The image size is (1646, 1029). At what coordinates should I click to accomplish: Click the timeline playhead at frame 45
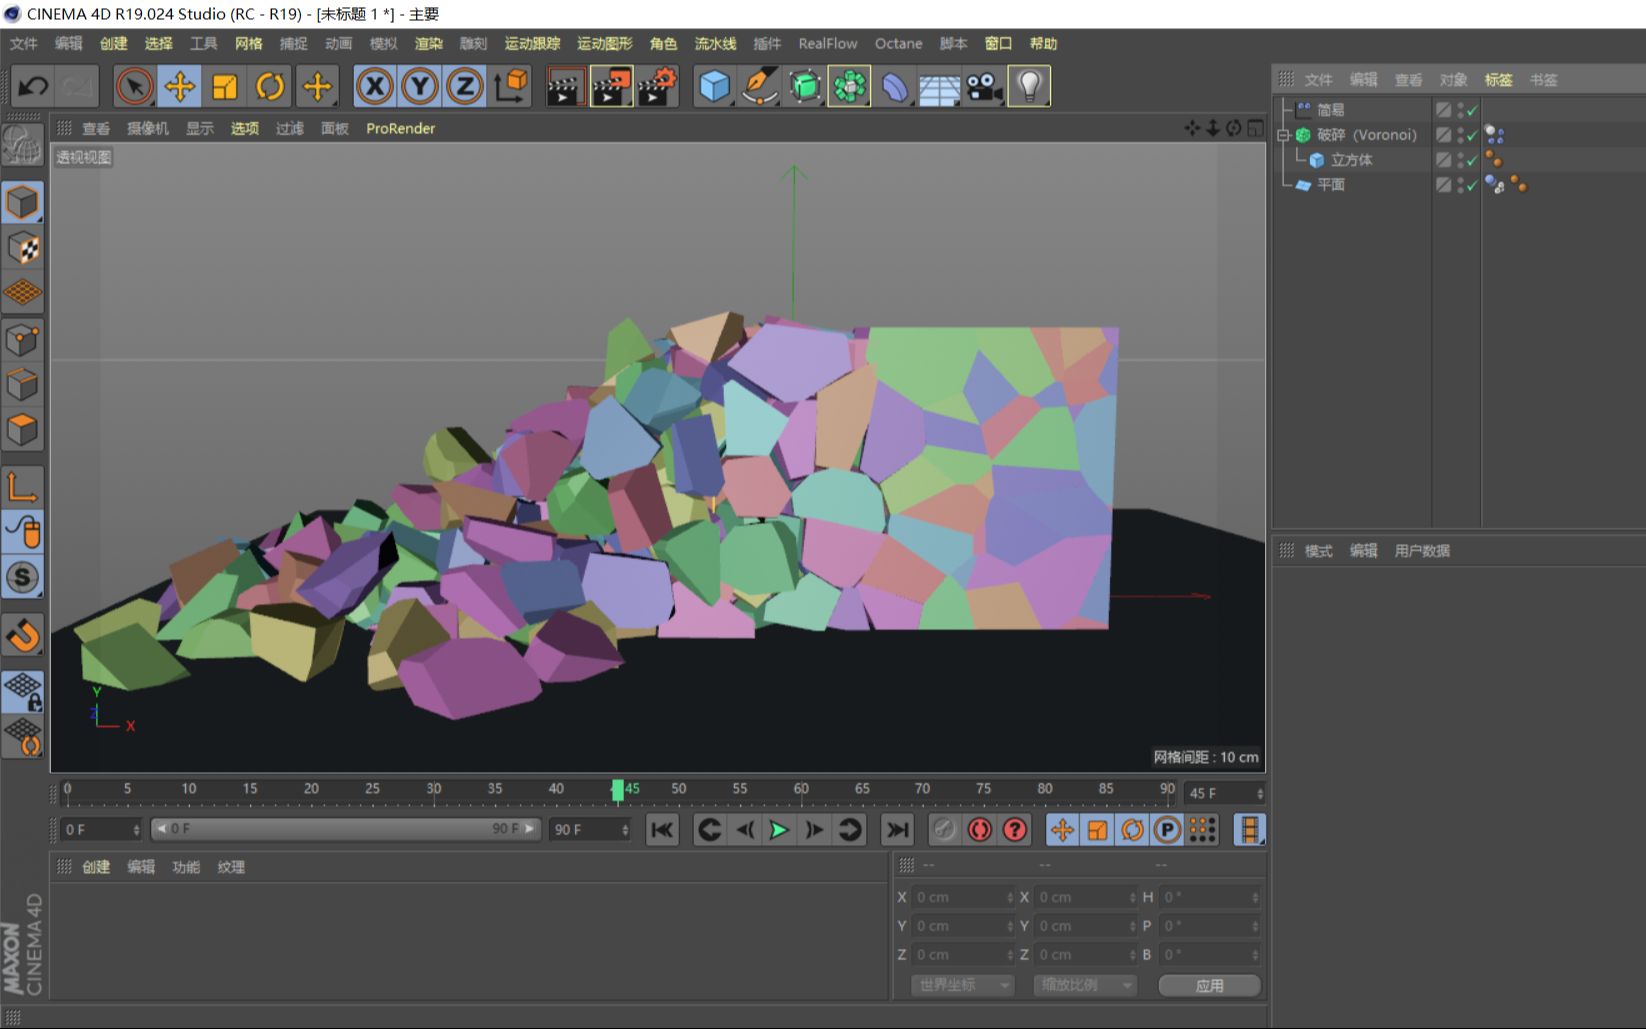[618, 790]
